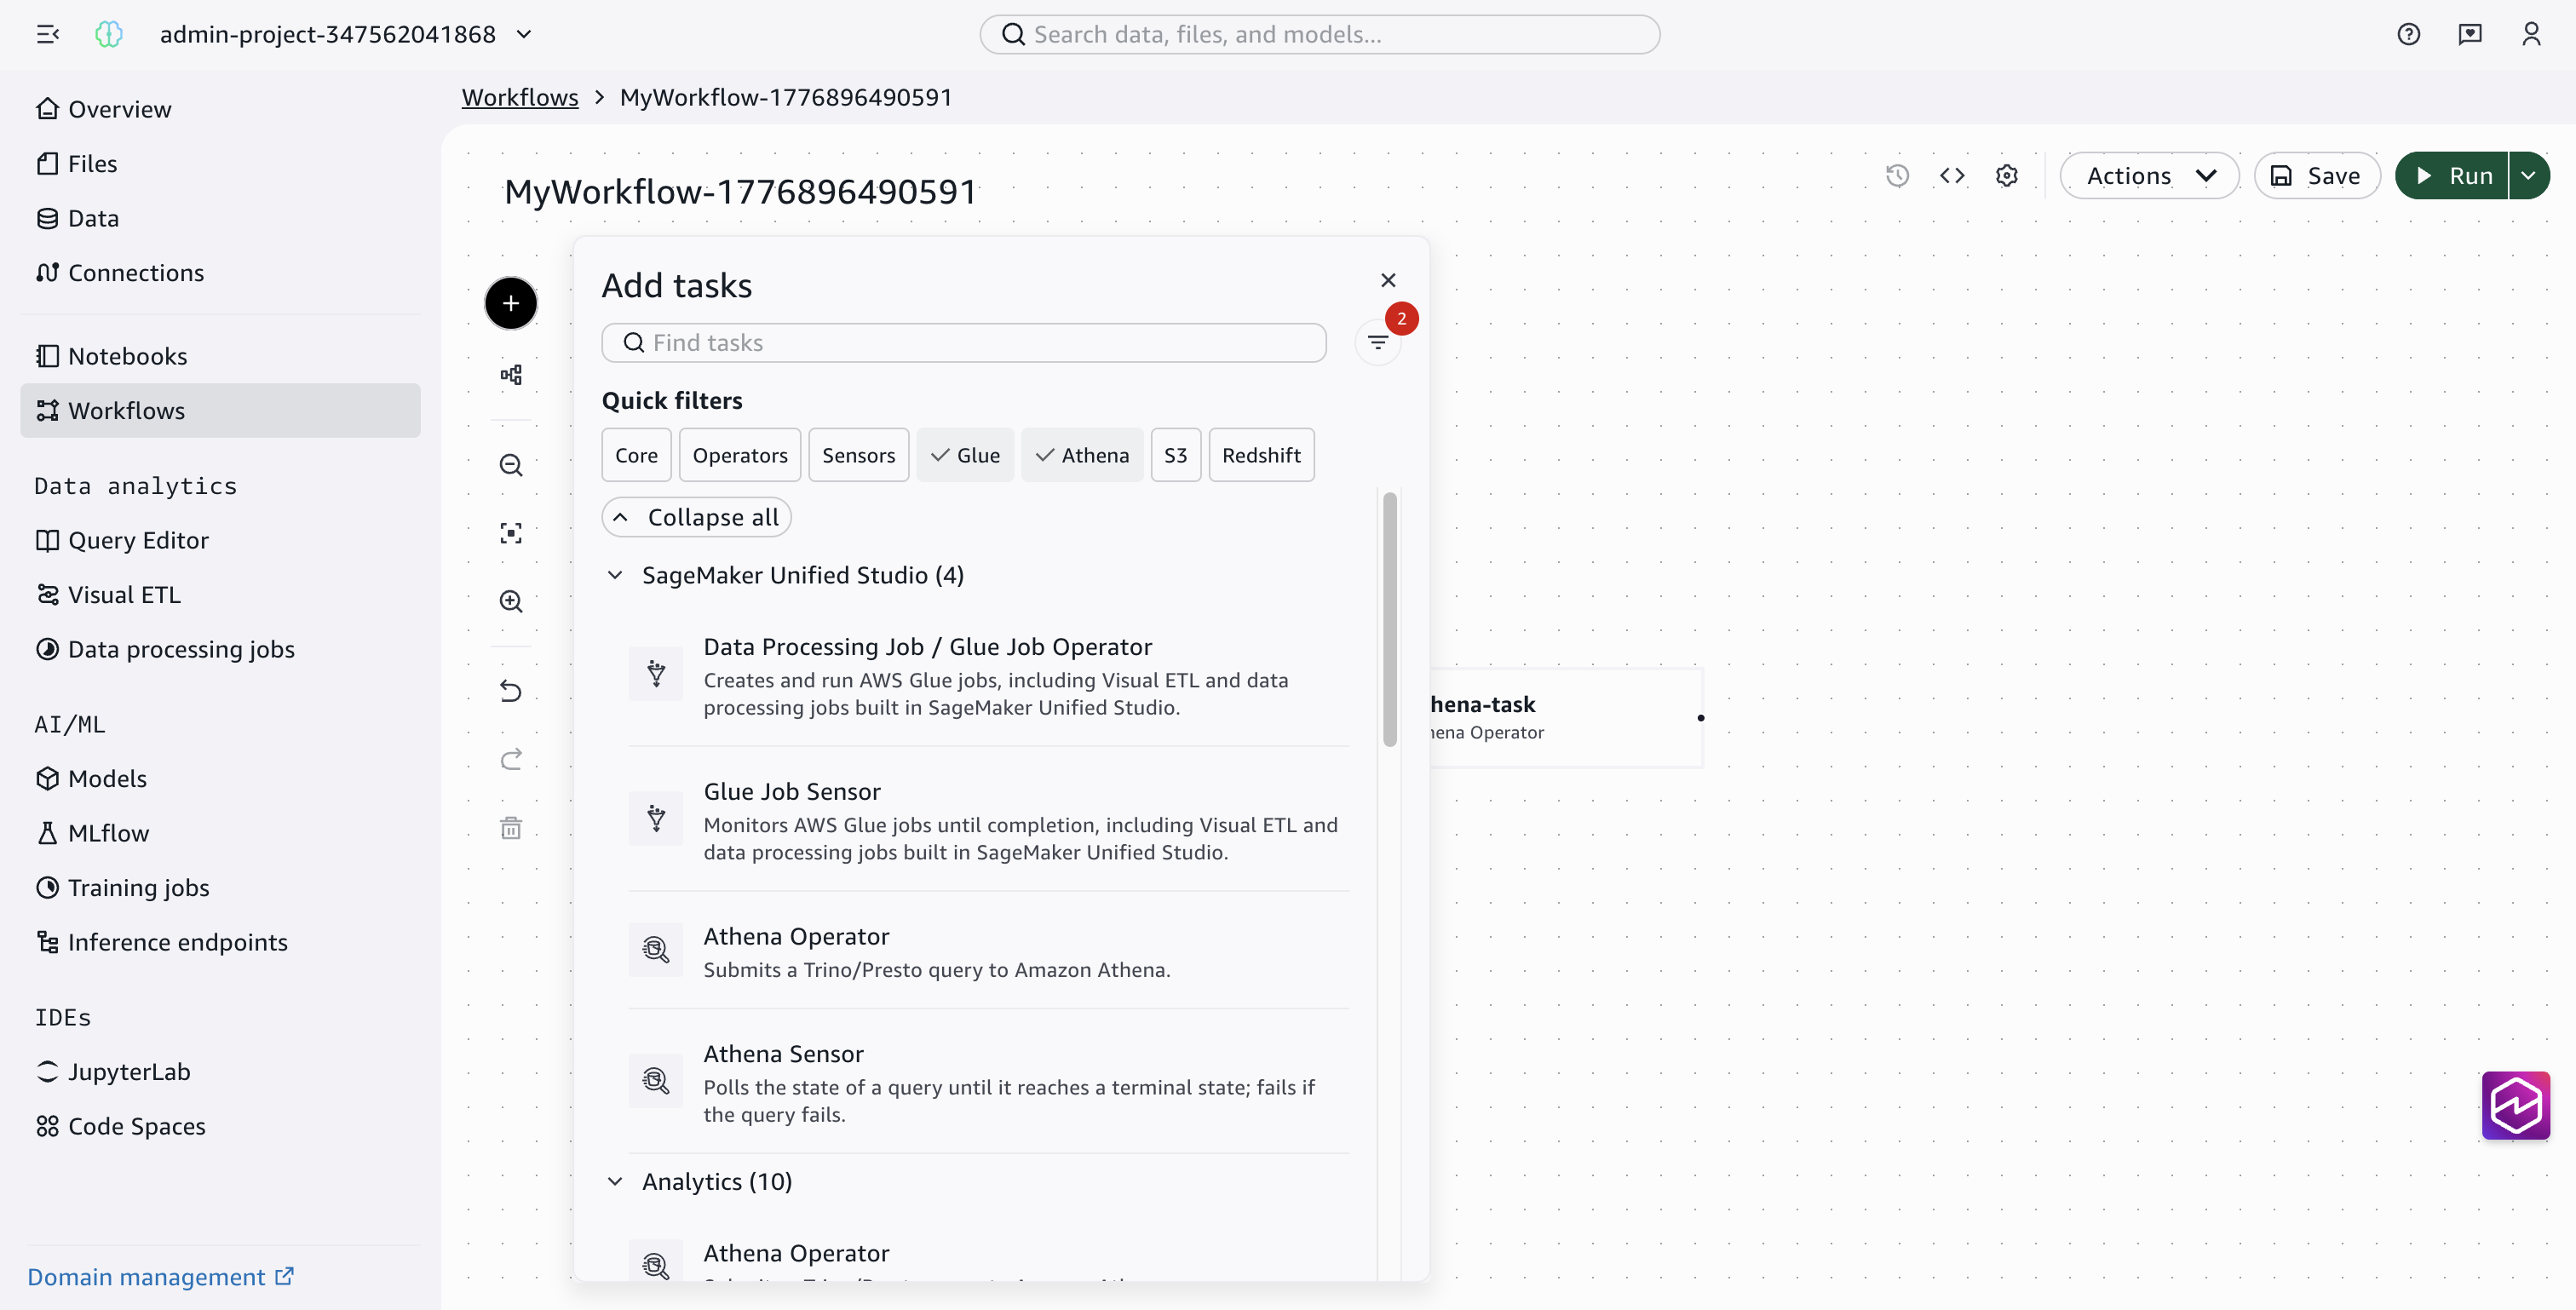
Task: Click the trash delete icon
Action: point(511,827)
